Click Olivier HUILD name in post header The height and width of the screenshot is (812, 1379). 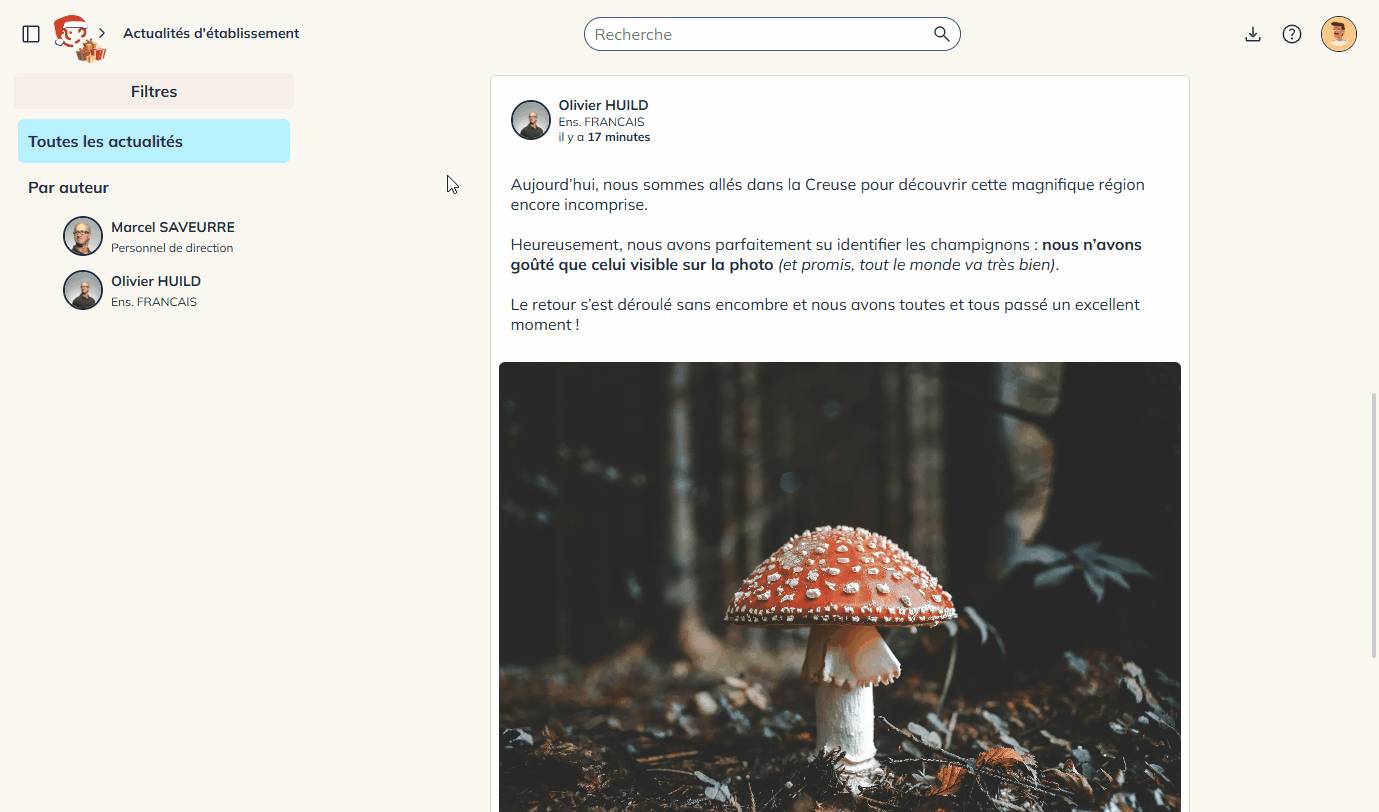[603, 105]
